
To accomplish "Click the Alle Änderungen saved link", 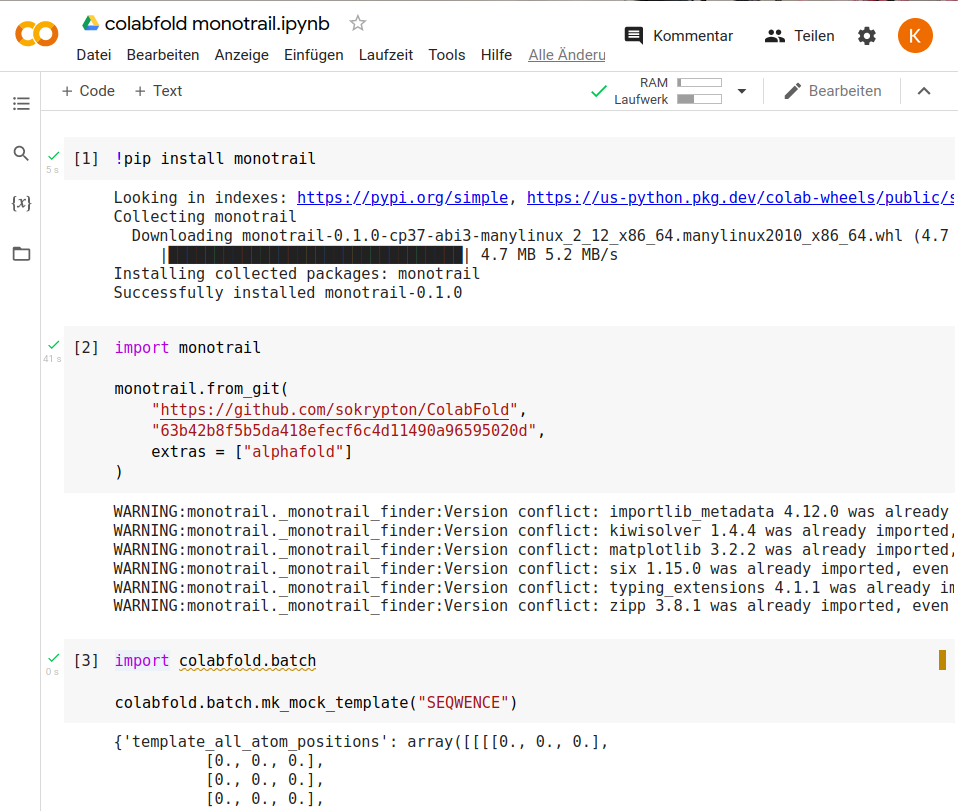I will click(x=567, y=55).
